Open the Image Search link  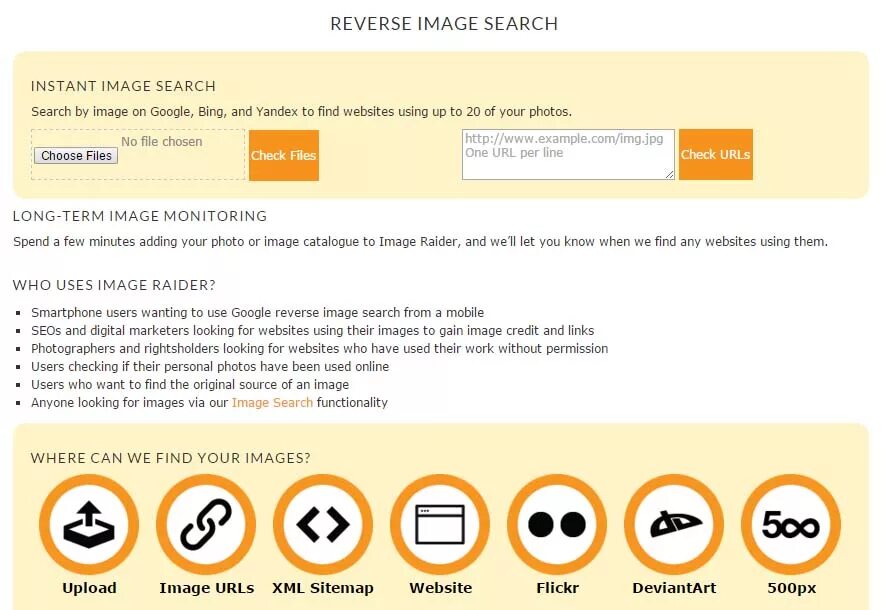[272, 403]
